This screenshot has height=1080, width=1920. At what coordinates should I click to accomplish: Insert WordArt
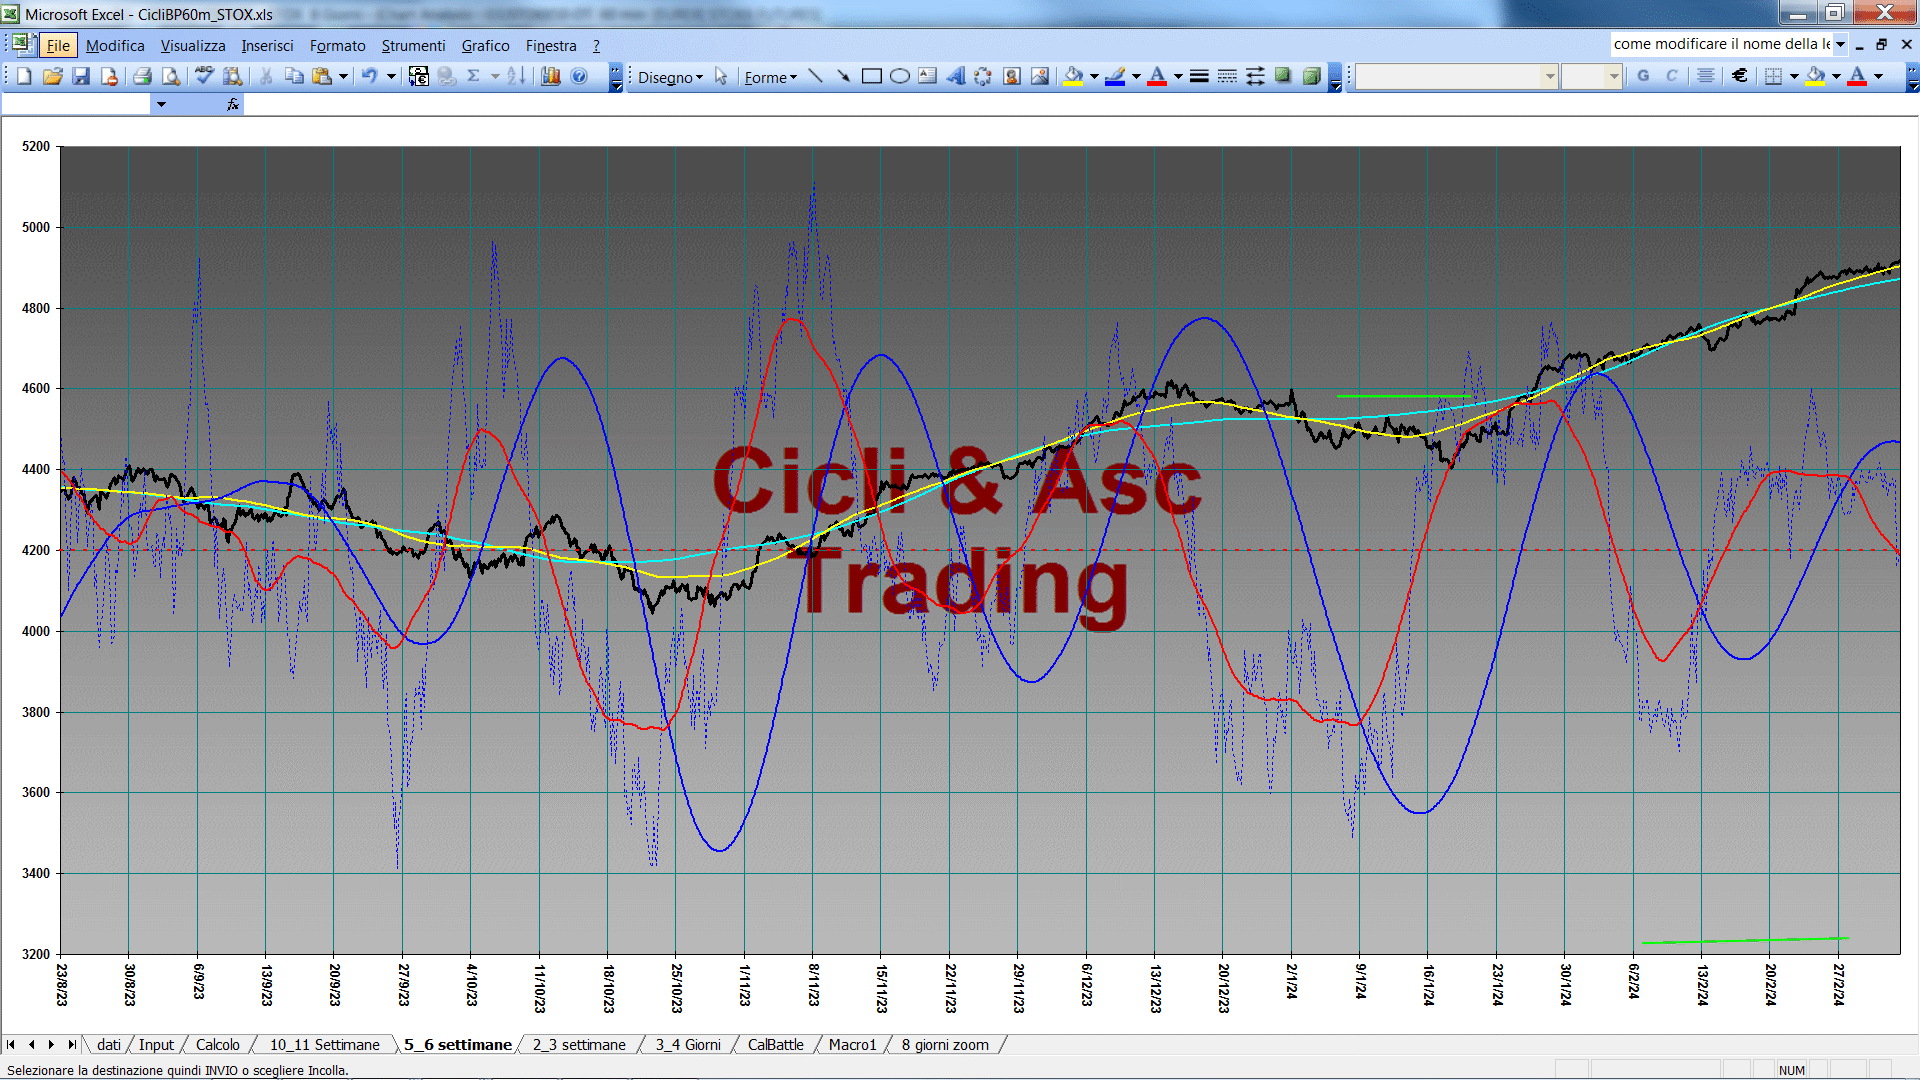pos(956,76)
